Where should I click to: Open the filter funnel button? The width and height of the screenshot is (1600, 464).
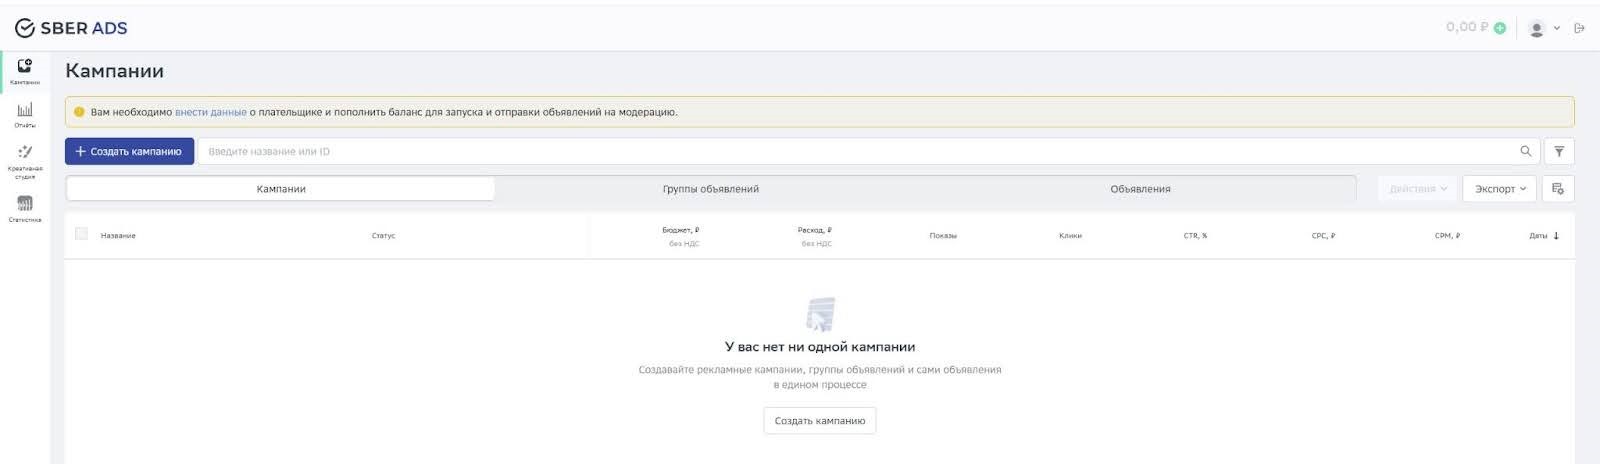point(1559,151)
